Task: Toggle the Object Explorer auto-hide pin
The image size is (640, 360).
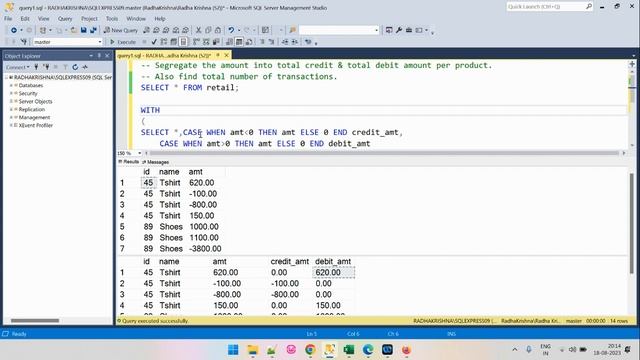Action: (x=99, y=56)
